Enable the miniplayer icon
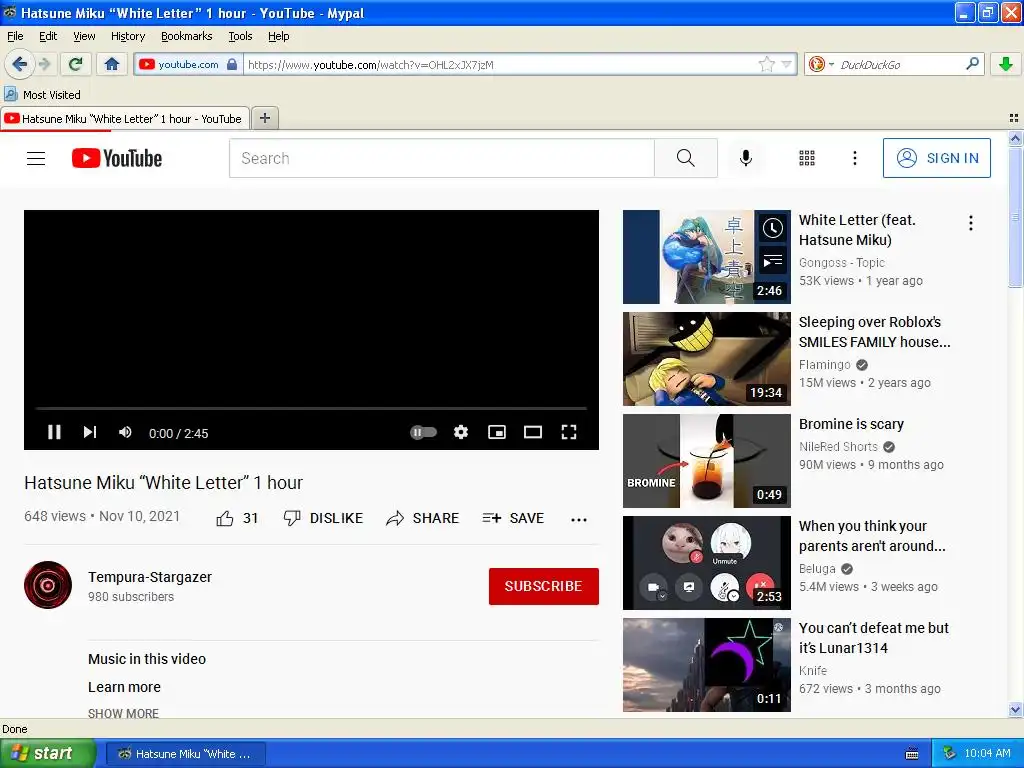Image resolution: width=1024 pixels, height=768 pixels. (497, 432)
